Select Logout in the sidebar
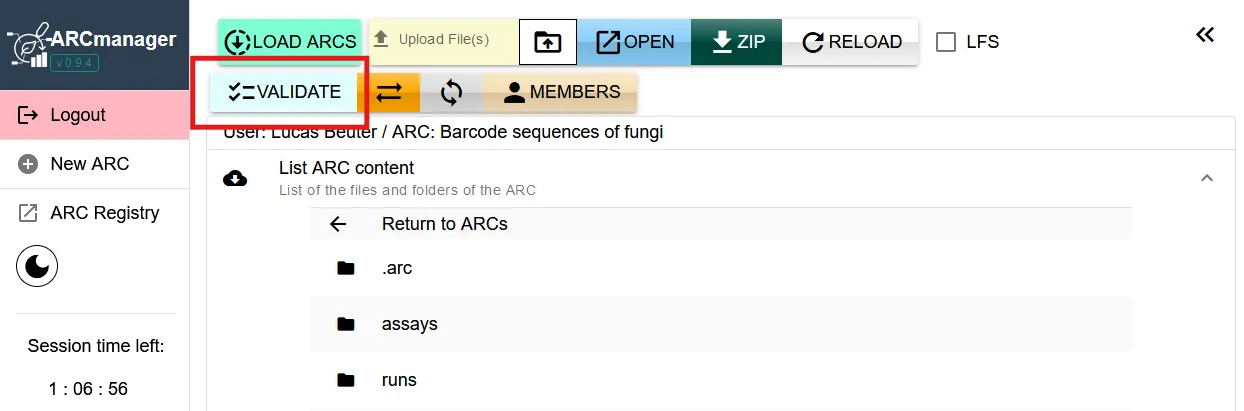The height and width of the screenshot is (411, 1244). (x=77, y=115)
